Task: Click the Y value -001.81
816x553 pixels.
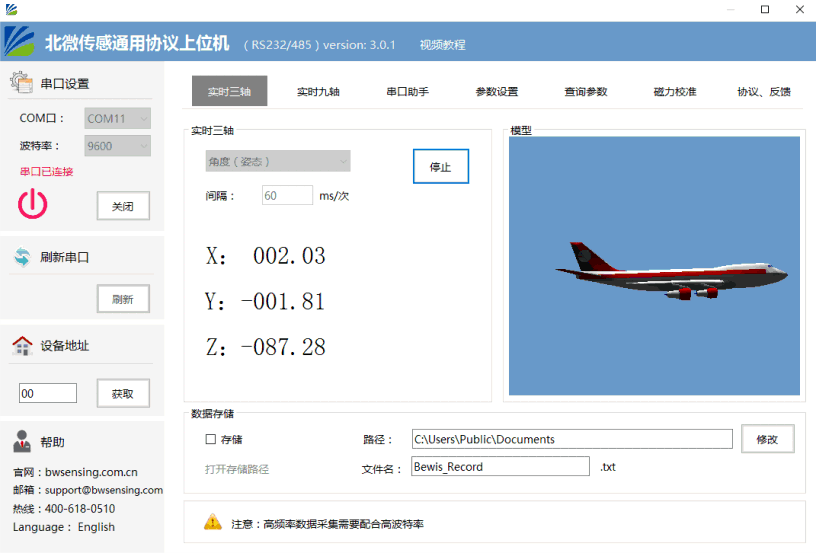Action: pyautogui.click(x=283, y=301)
